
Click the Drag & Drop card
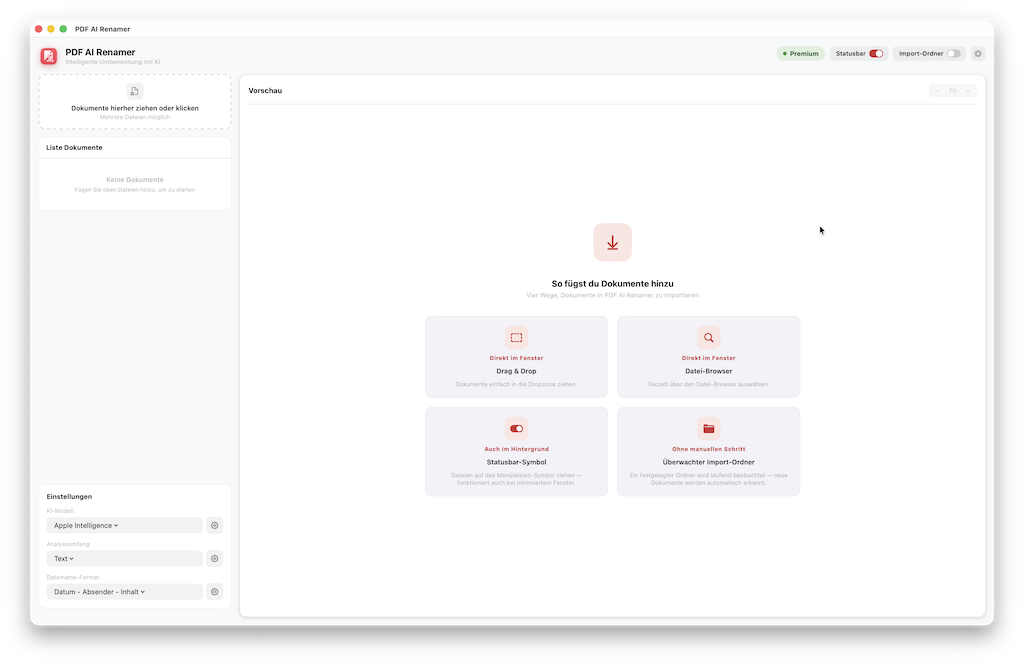(517, 357)
